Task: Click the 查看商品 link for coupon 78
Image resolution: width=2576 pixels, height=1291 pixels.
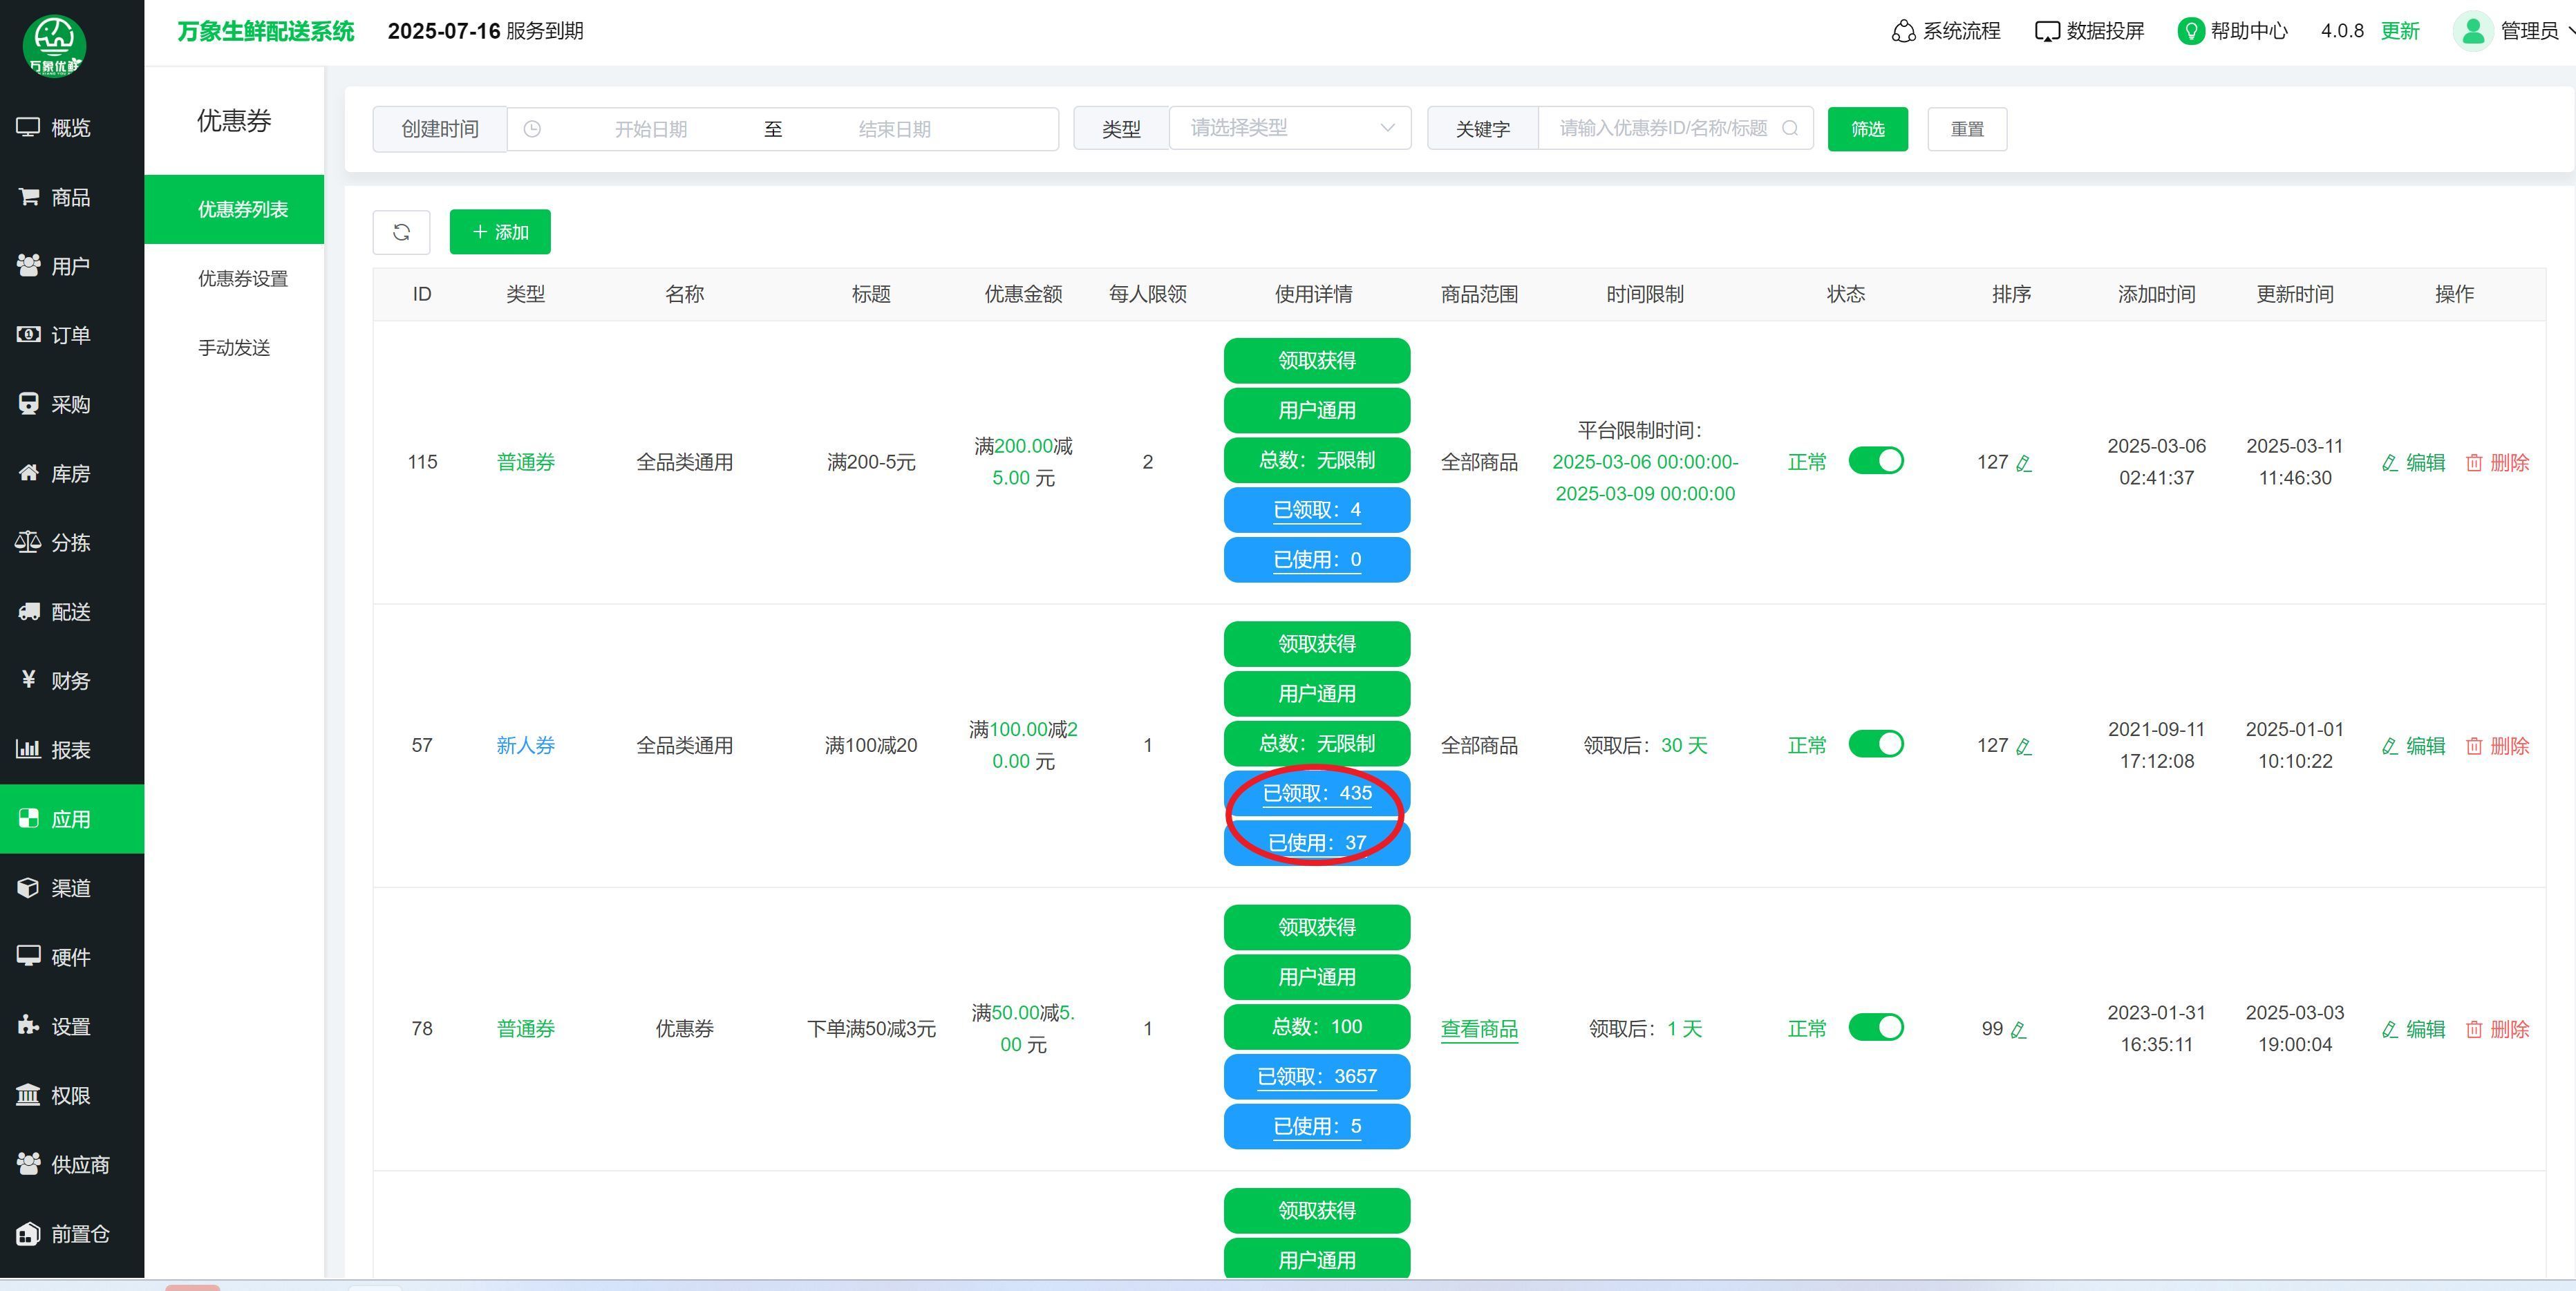Action: [x=1478, y=1029]
